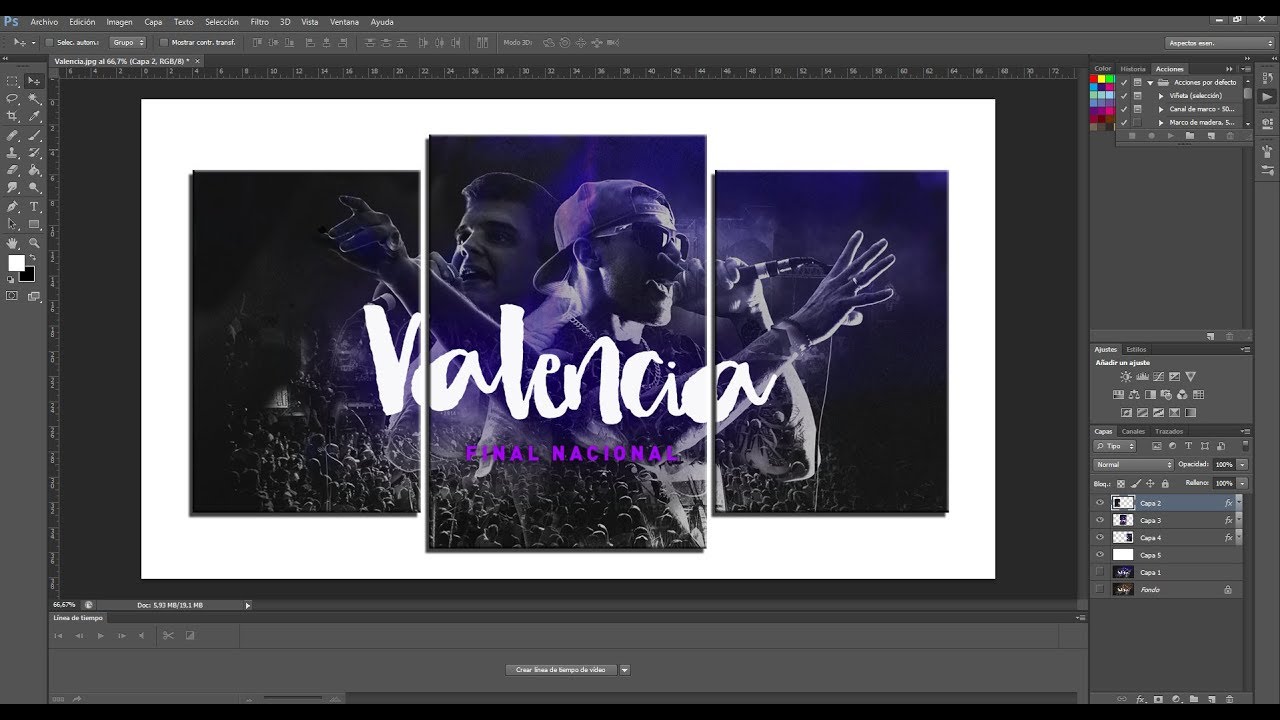Swap foreground and background colors
Image resolution: width=1280 pixels, height=720 pixels.
click(x=32, y=257)
